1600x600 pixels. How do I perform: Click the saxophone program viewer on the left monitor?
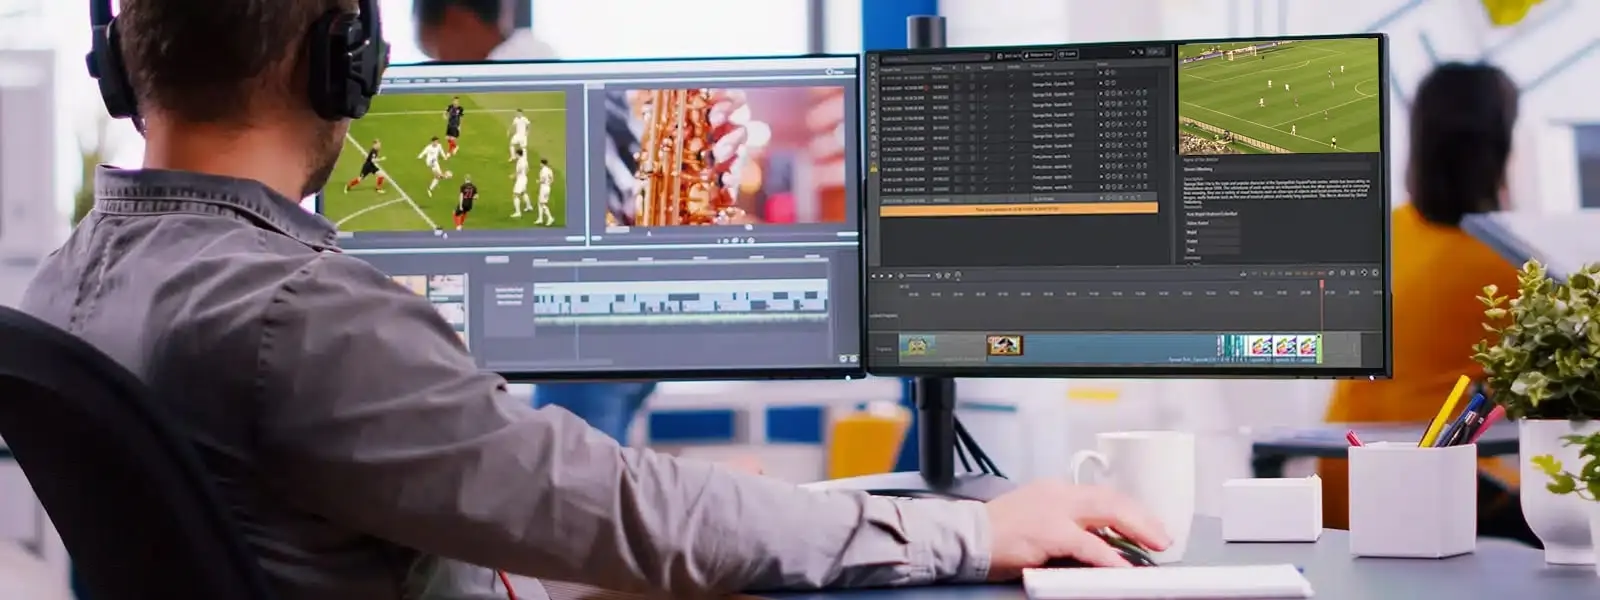[725, 156]
